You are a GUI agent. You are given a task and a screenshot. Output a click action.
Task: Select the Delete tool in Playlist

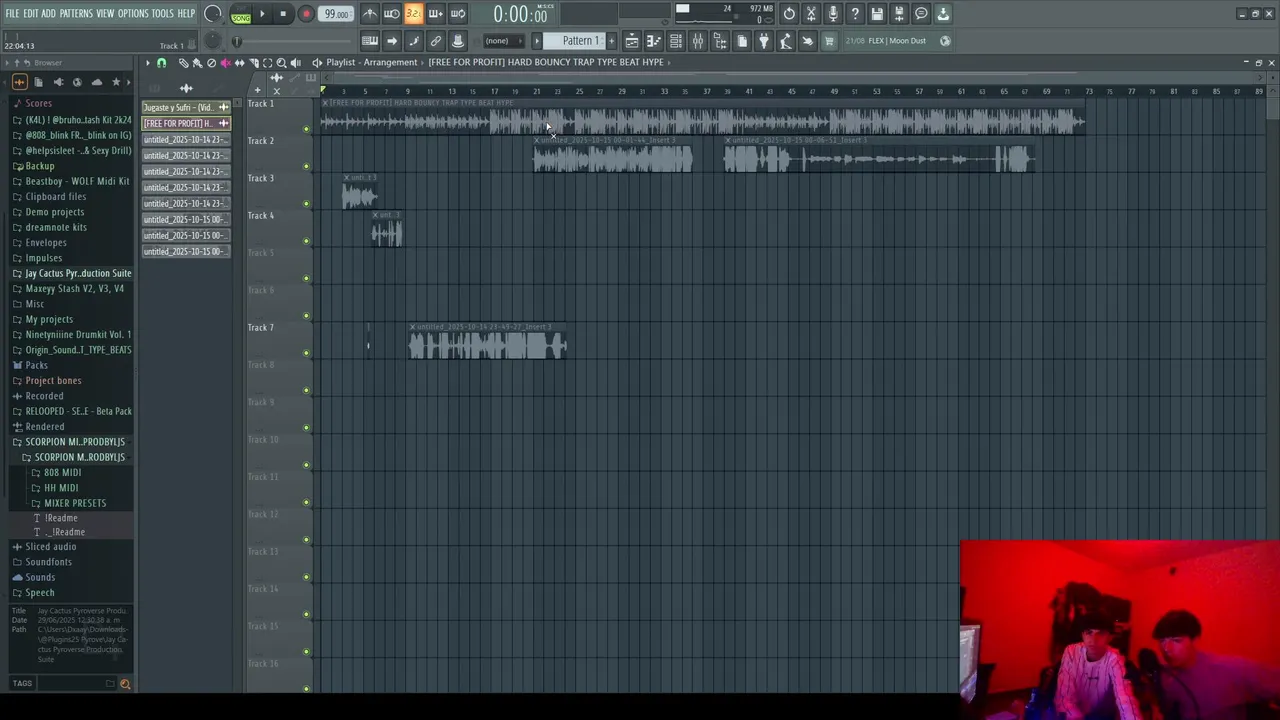[211, 63]
